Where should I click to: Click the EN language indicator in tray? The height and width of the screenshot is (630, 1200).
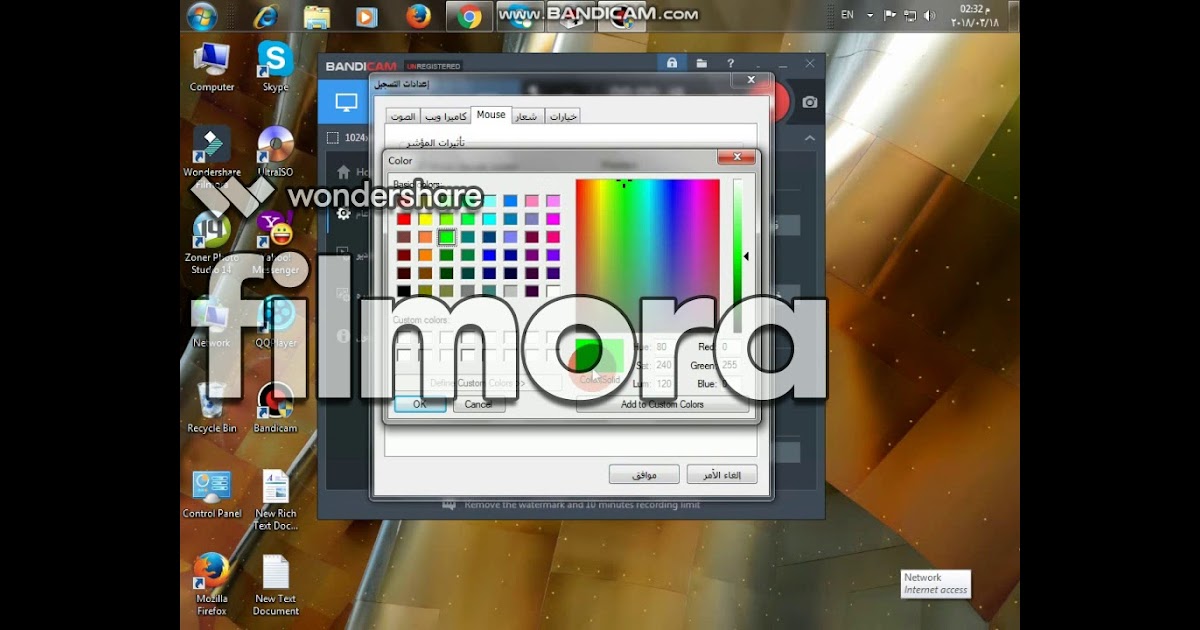847,15
